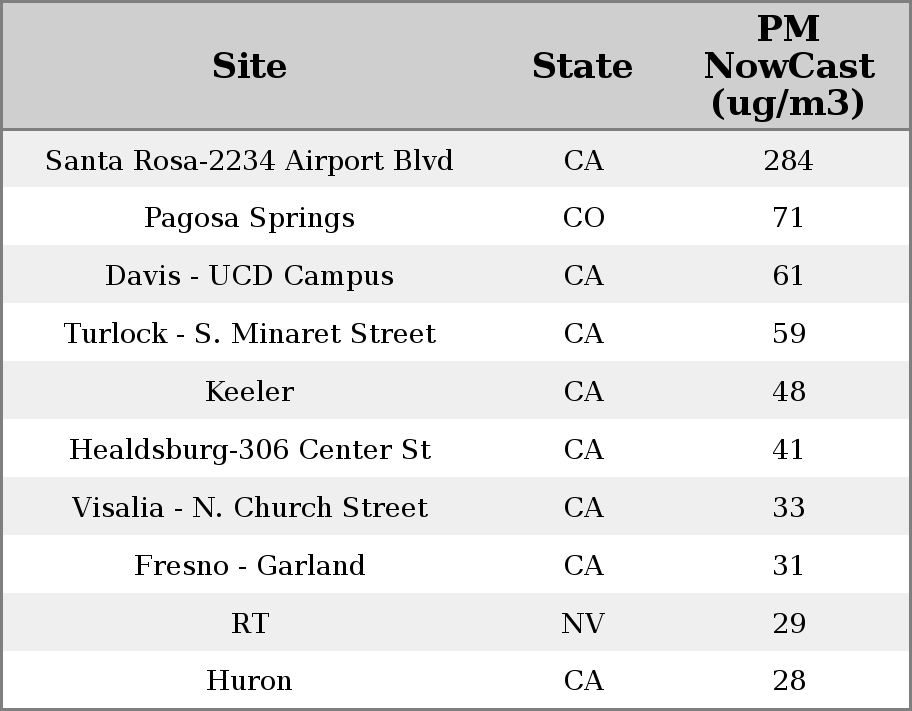Click the PM value 29
Viewport: 912px width, 711px height.
(x=788, y=624)
